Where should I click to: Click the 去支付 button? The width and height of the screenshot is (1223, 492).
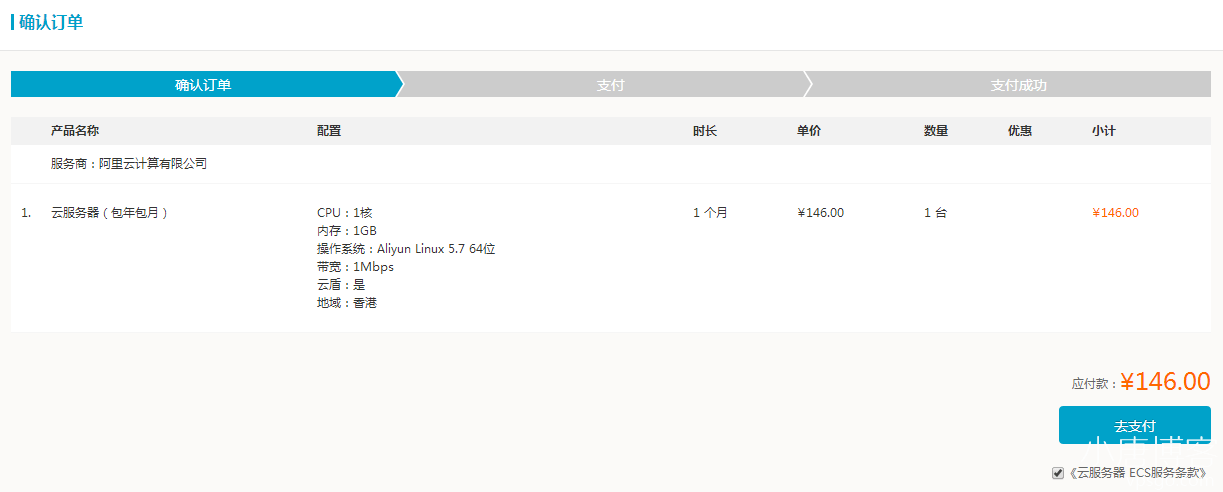(x=1134, y=425)
